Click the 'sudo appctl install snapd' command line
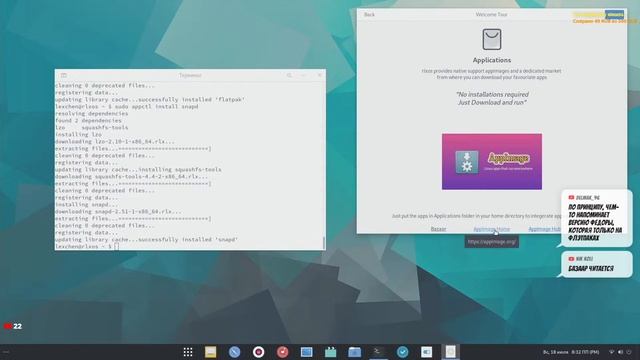640x360 pixels. point(127,107)
